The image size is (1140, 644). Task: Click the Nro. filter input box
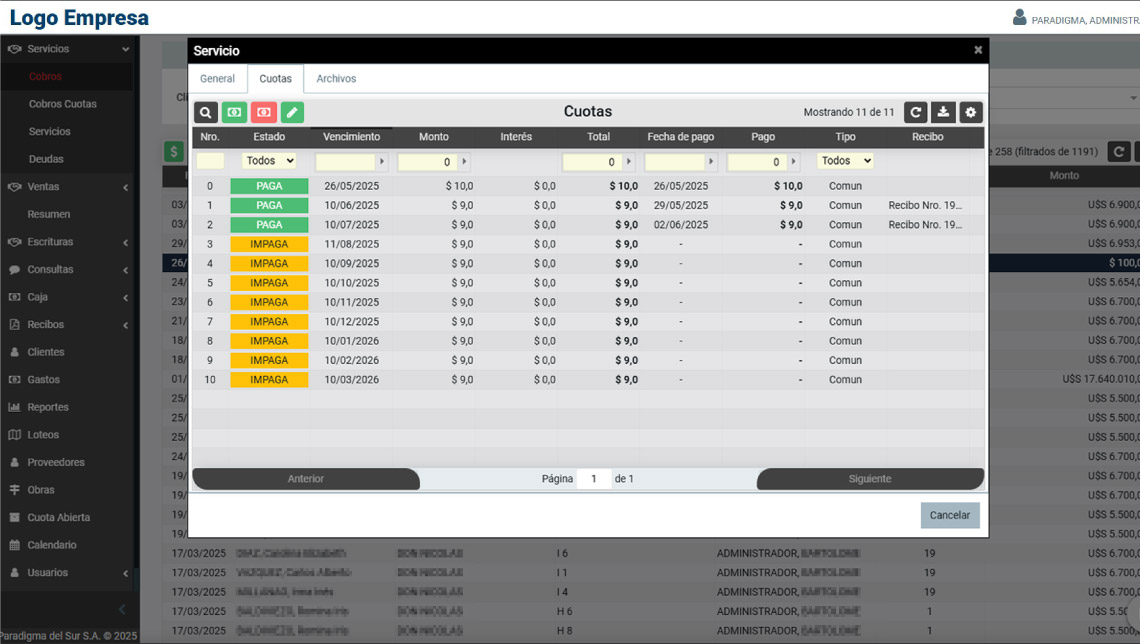(210, 161)
